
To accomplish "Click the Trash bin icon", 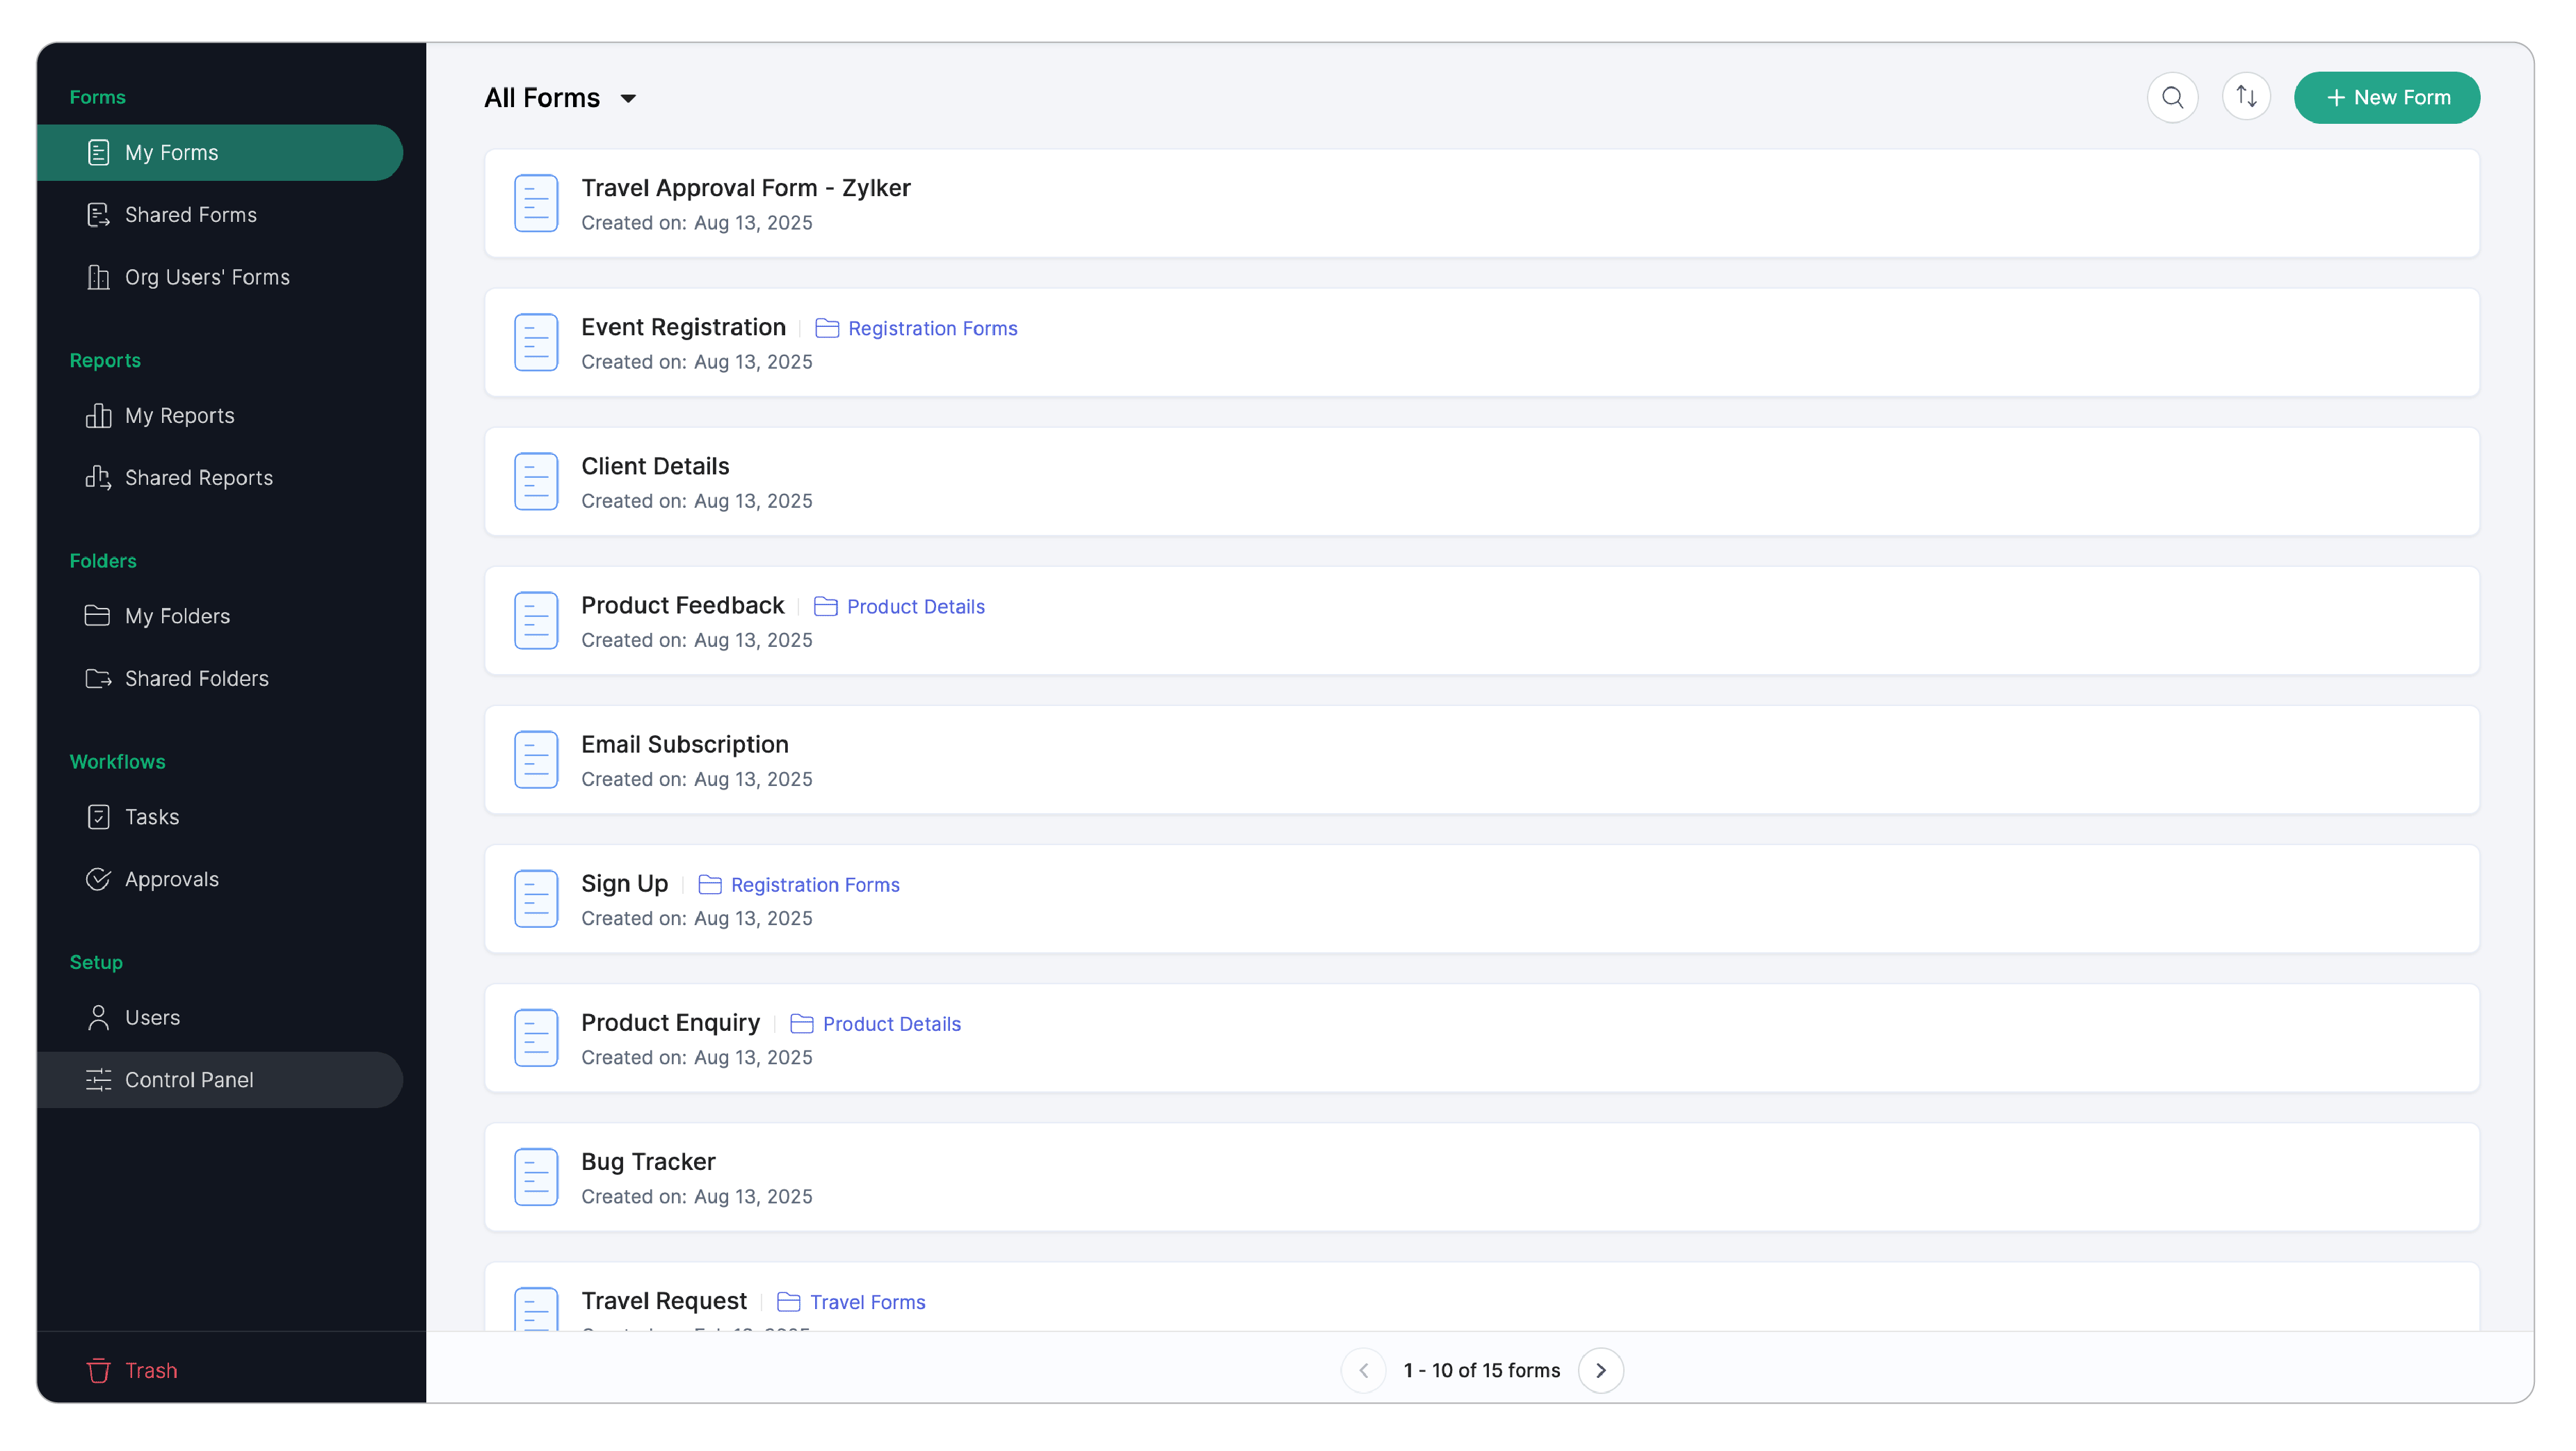I will (98, 1370).
